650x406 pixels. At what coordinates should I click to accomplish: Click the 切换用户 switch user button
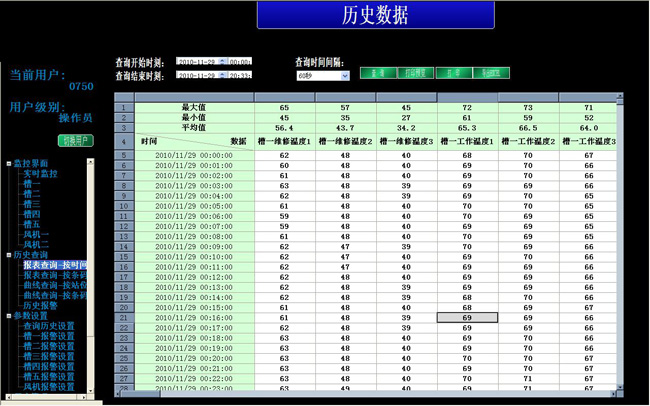coord(75,141)
